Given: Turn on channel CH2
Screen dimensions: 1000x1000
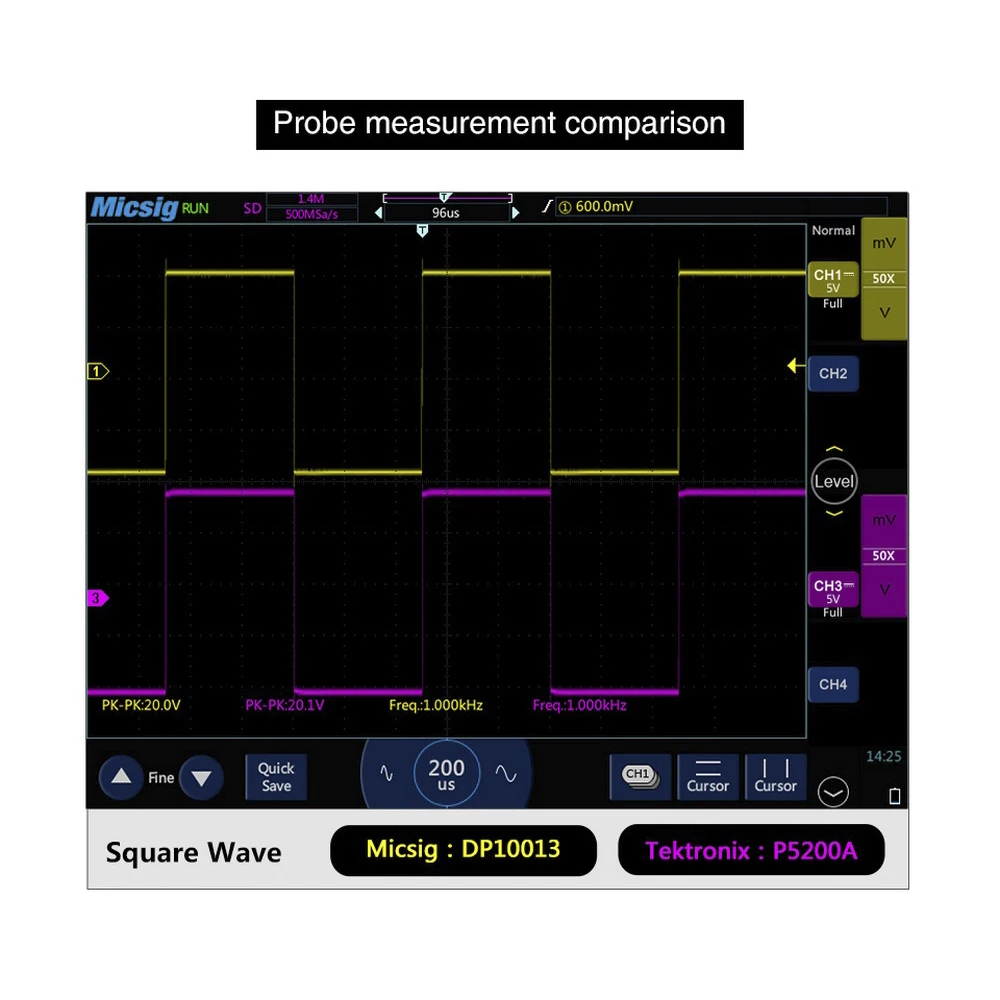Looking at the screenshot, I should coord(833,373).
